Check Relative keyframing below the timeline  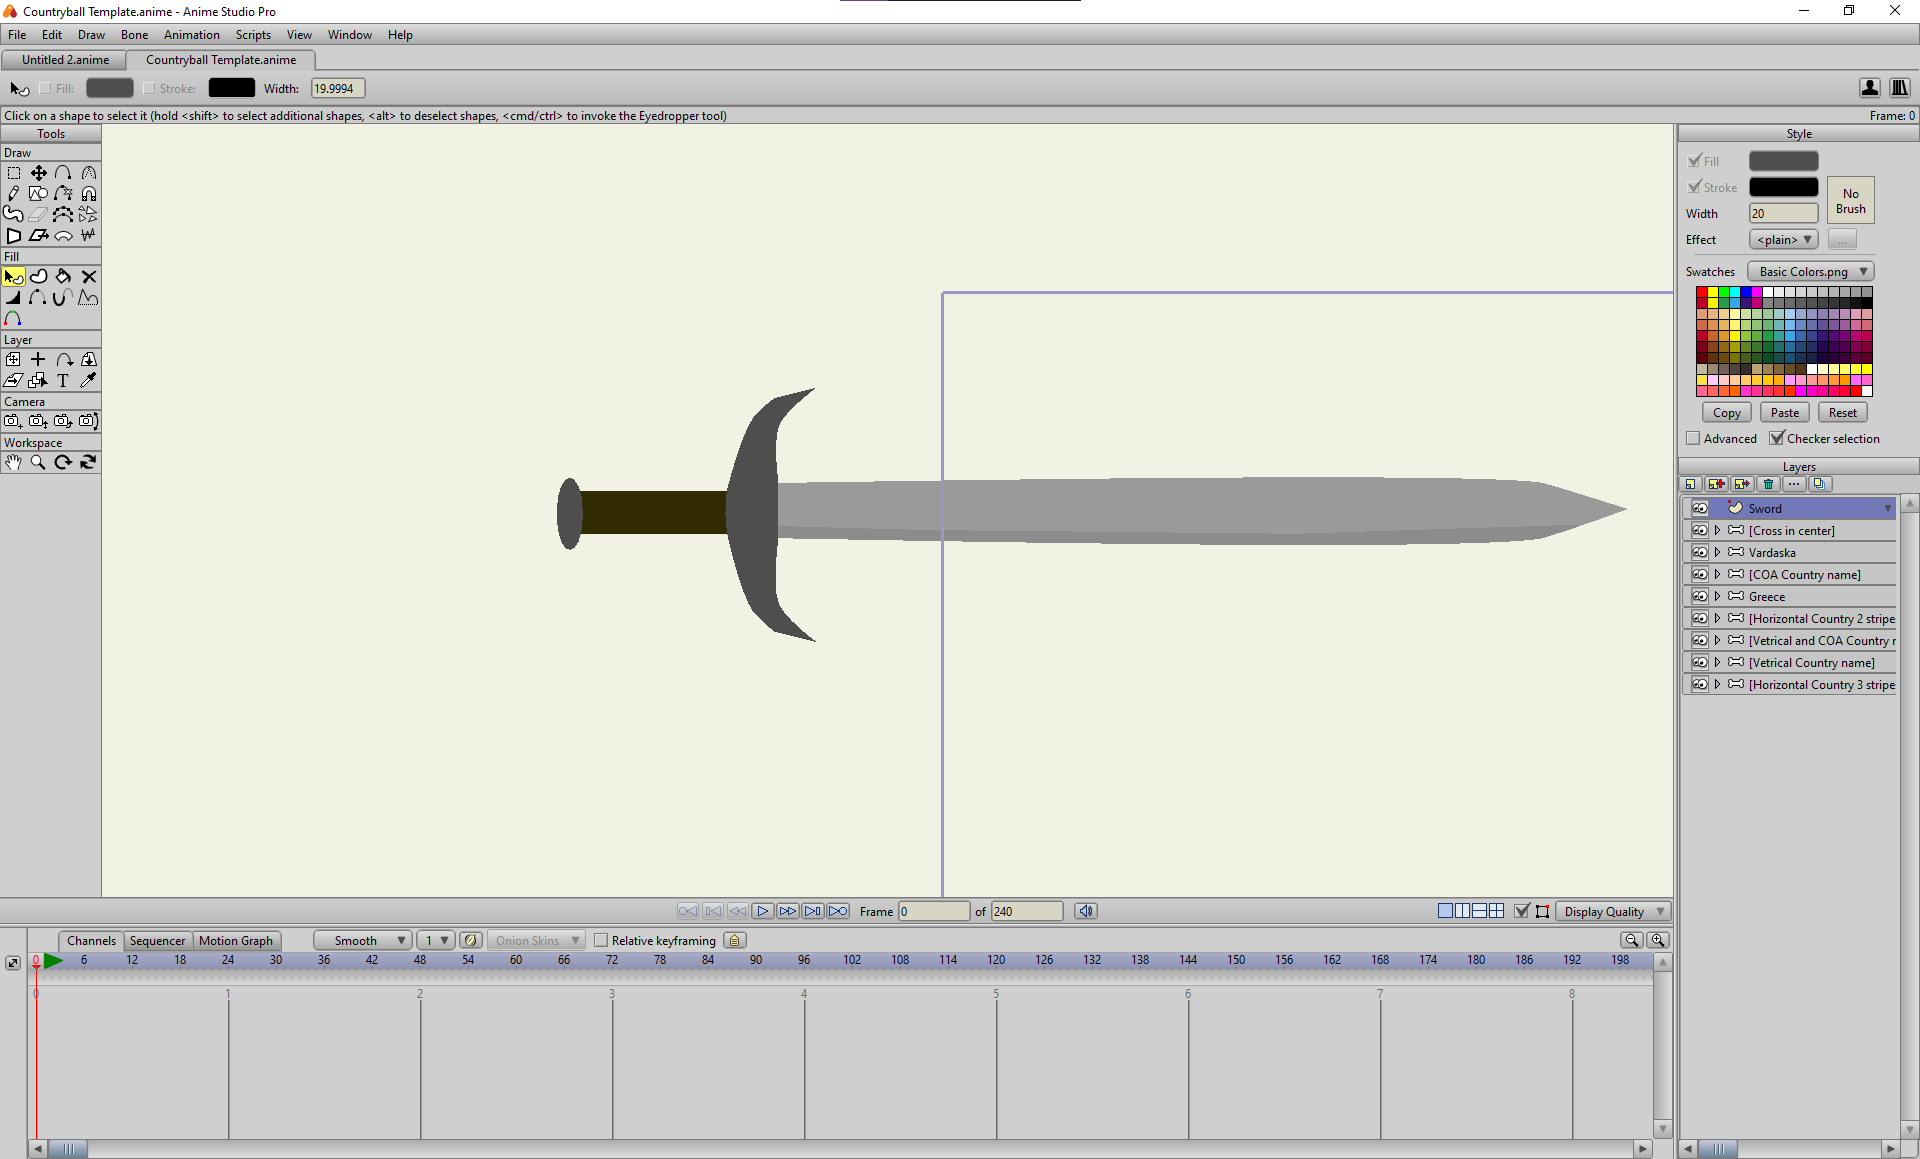click(x=601, y=940)
